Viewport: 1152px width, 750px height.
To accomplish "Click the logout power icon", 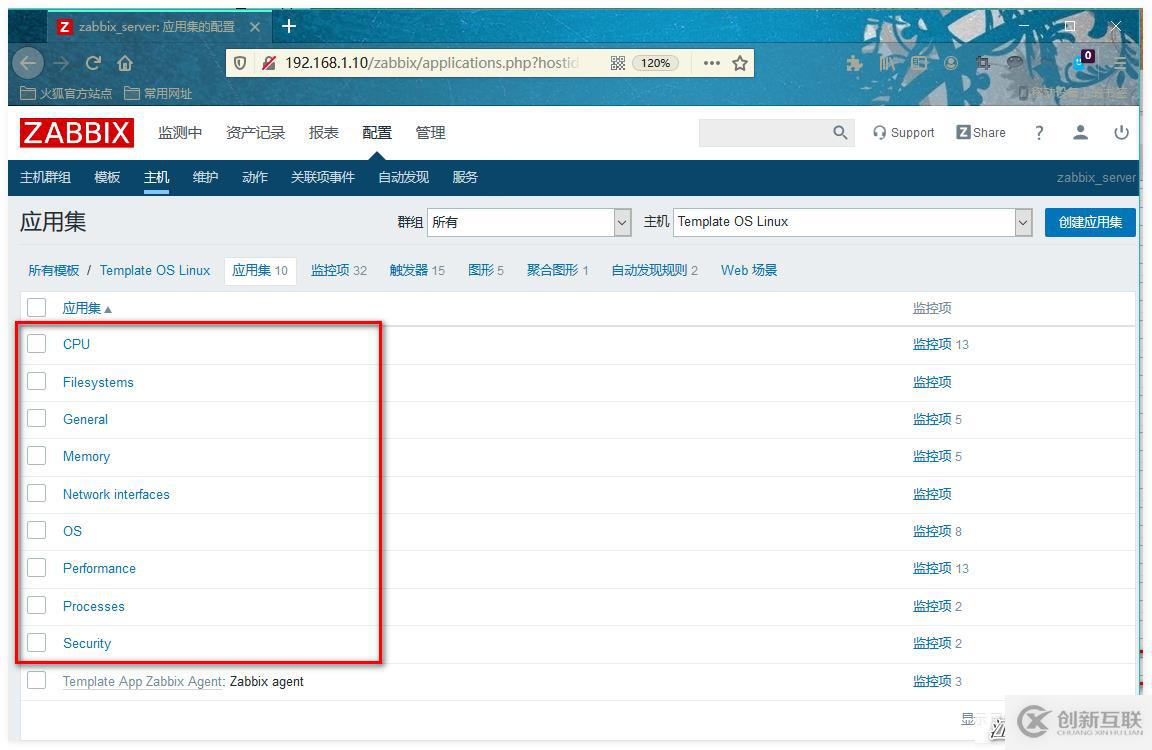I will point(1121,132).
